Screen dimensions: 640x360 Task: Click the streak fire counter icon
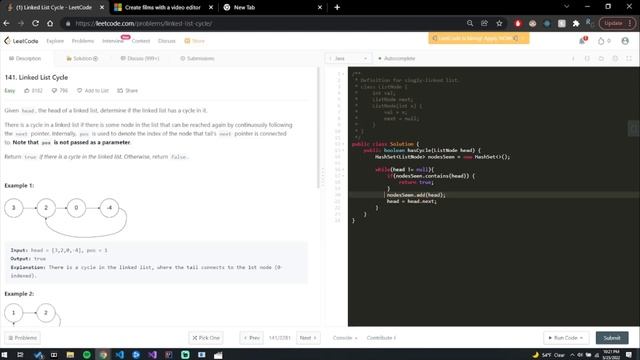[x=601, y=41]
